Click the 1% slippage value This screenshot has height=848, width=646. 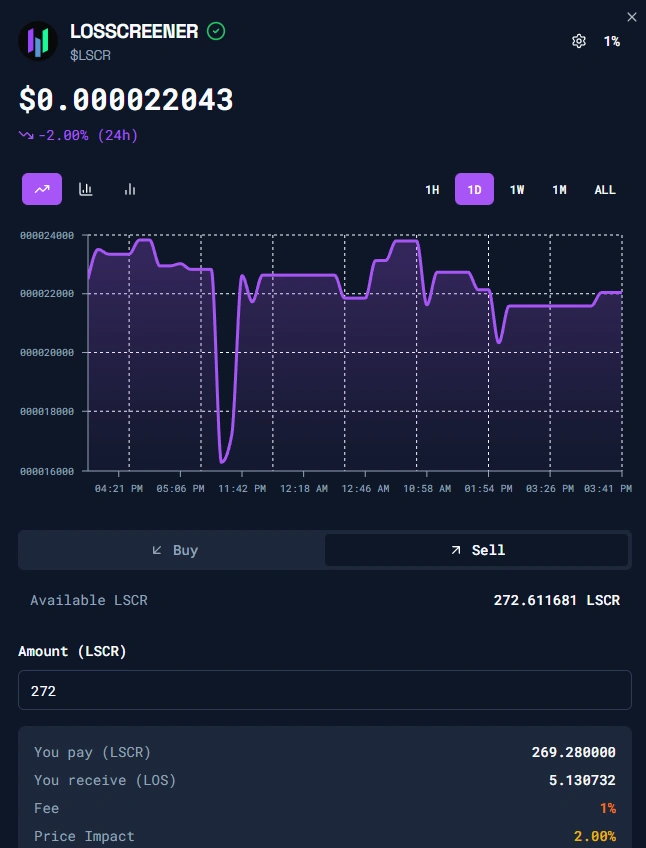(x=611, y=41)
